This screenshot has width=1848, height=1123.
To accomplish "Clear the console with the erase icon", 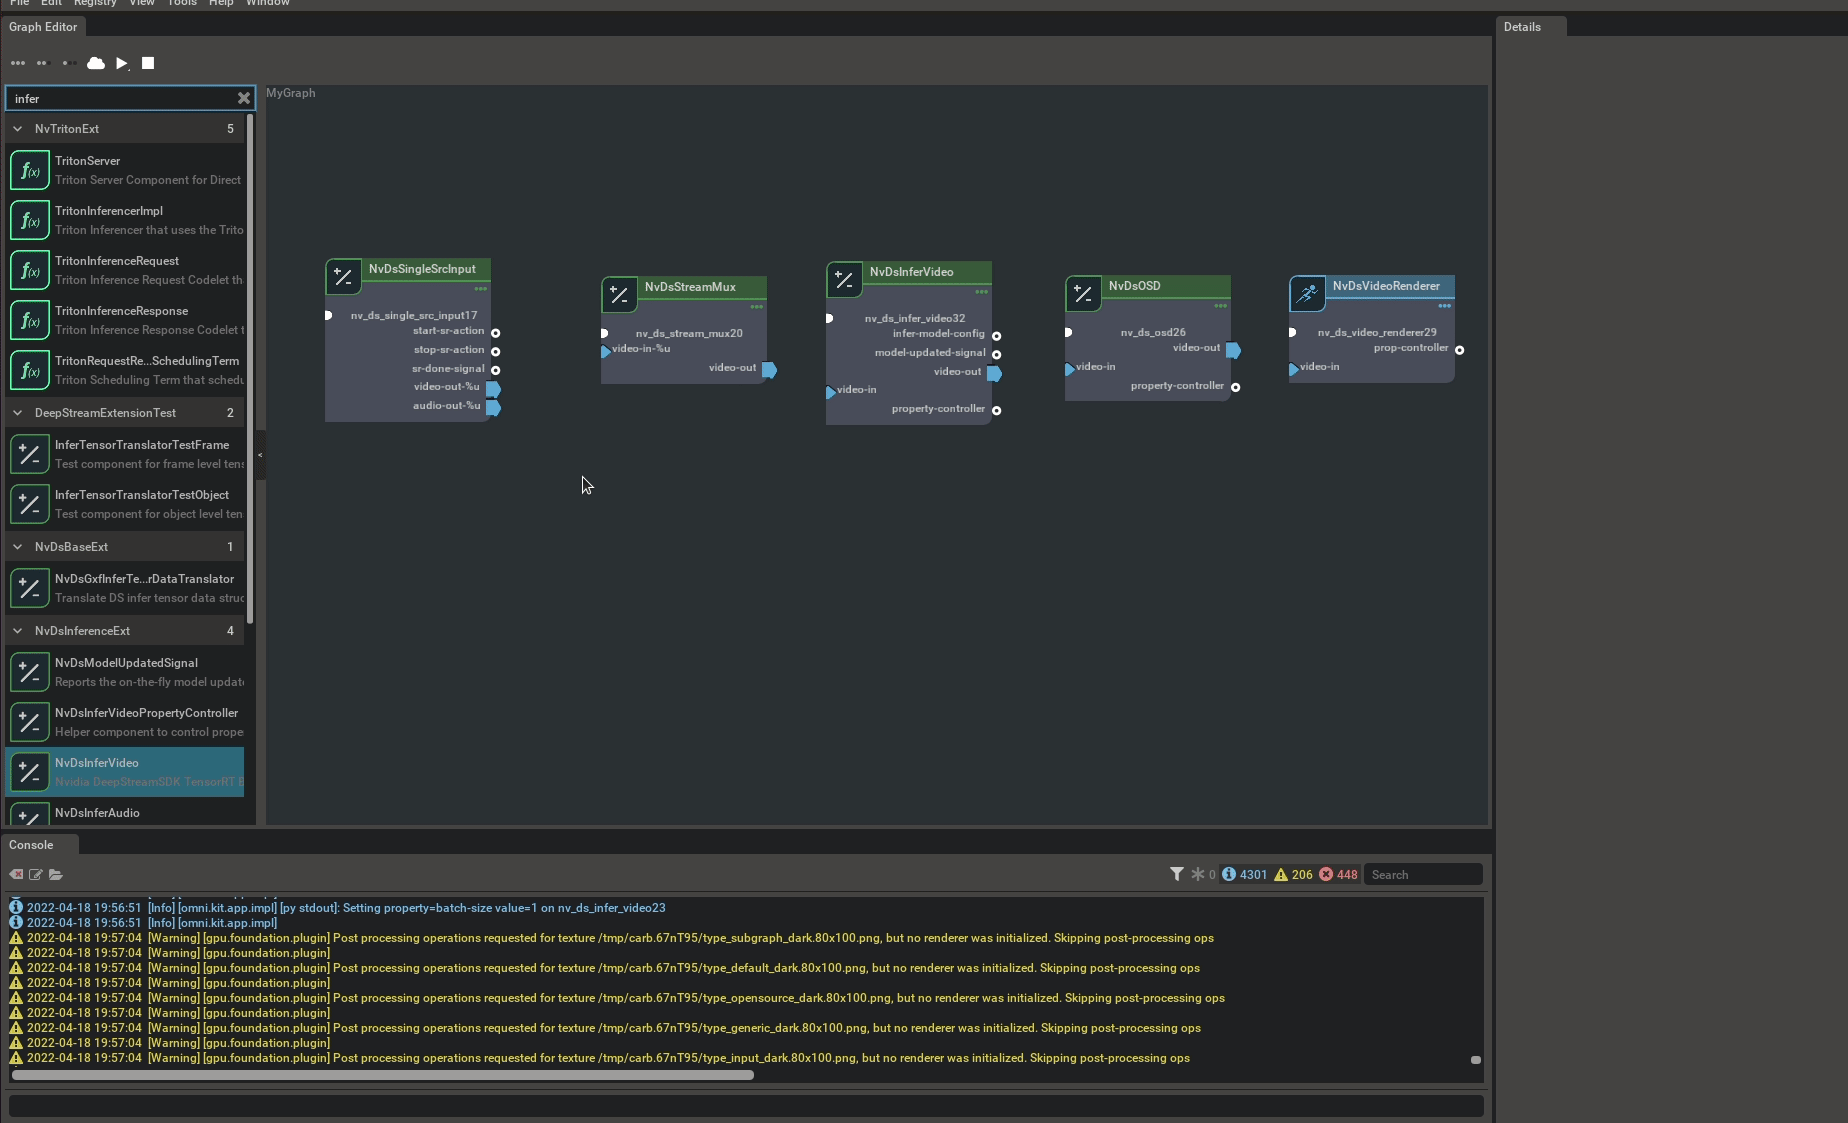I will (x=16, y=875).
